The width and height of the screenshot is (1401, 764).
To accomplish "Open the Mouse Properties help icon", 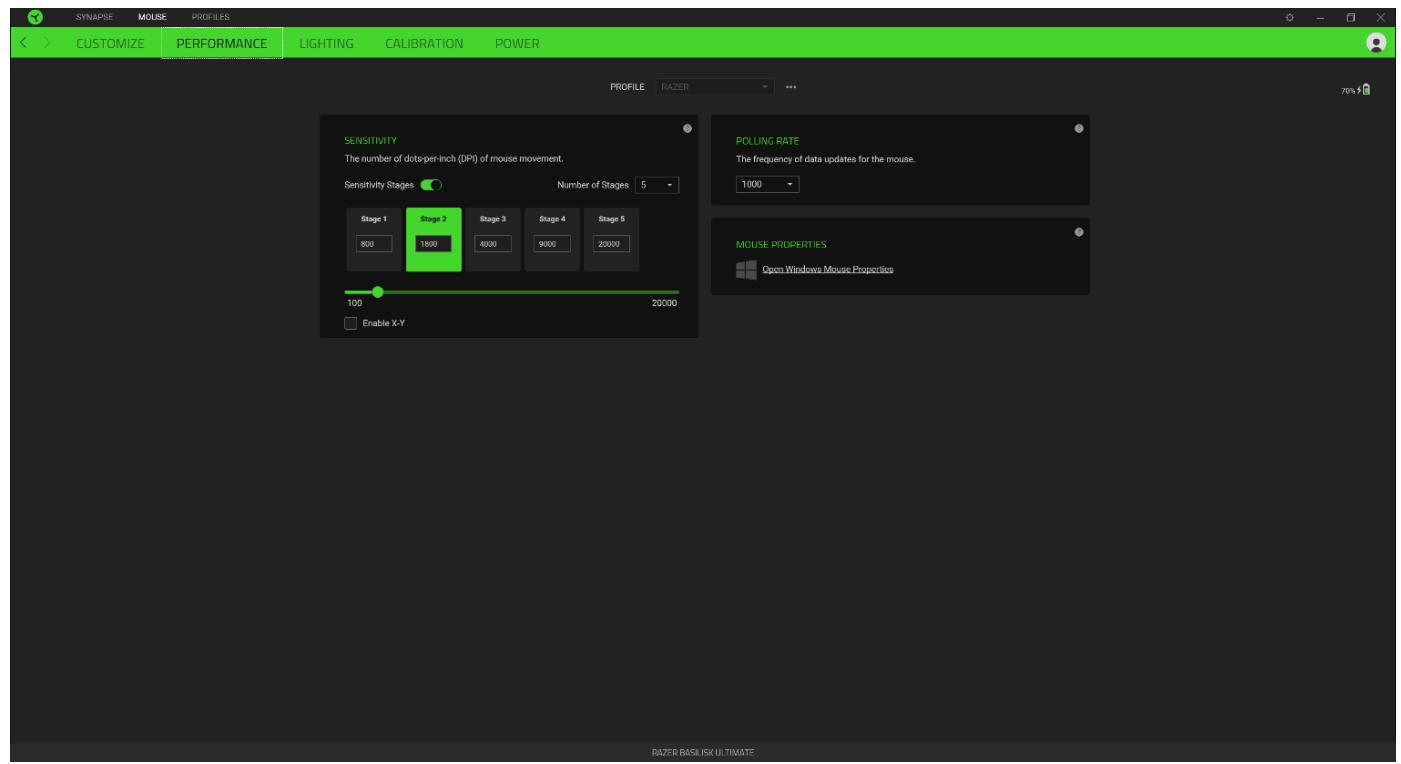I will (x=1078, y=232).
